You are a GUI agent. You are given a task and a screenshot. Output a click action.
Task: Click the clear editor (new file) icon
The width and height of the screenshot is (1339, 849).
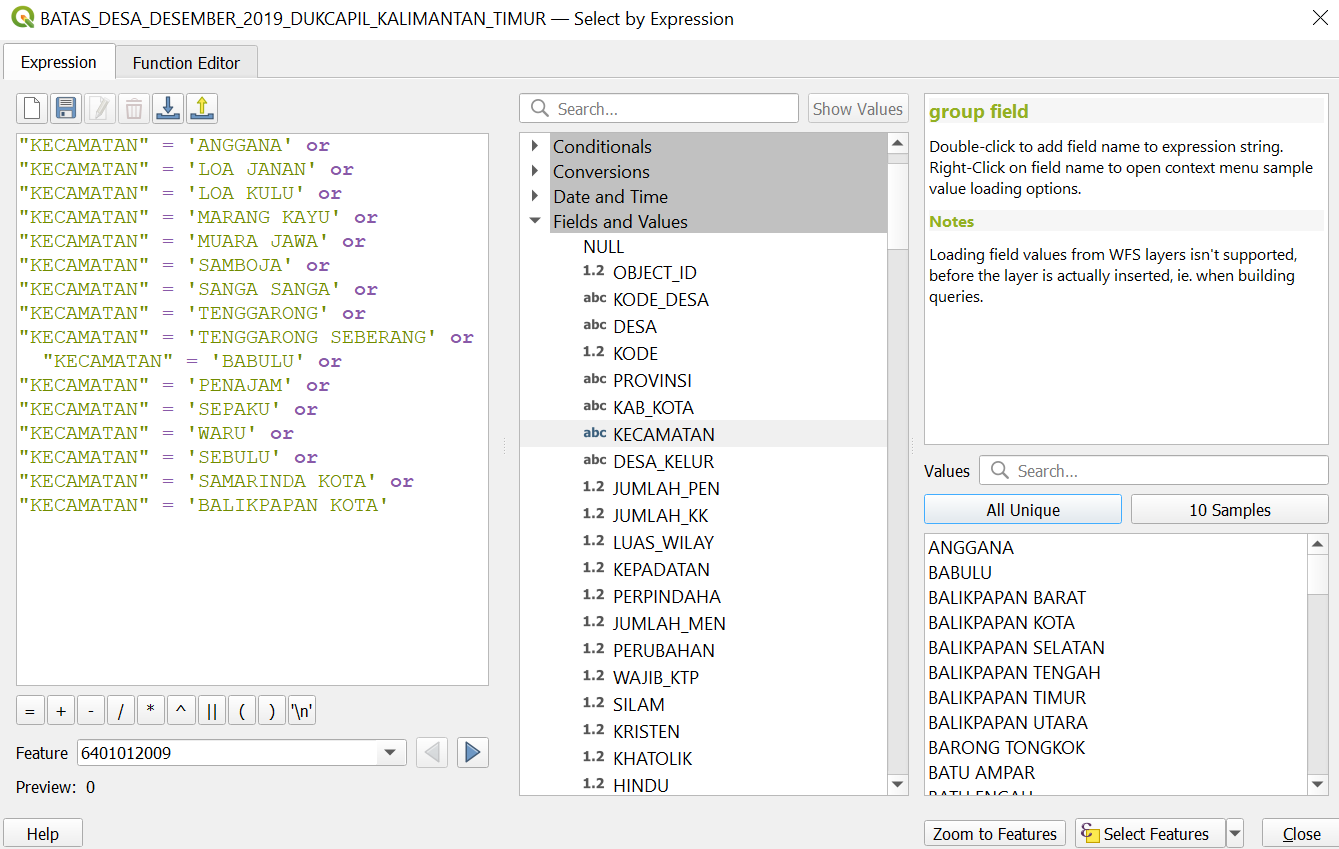33,108
